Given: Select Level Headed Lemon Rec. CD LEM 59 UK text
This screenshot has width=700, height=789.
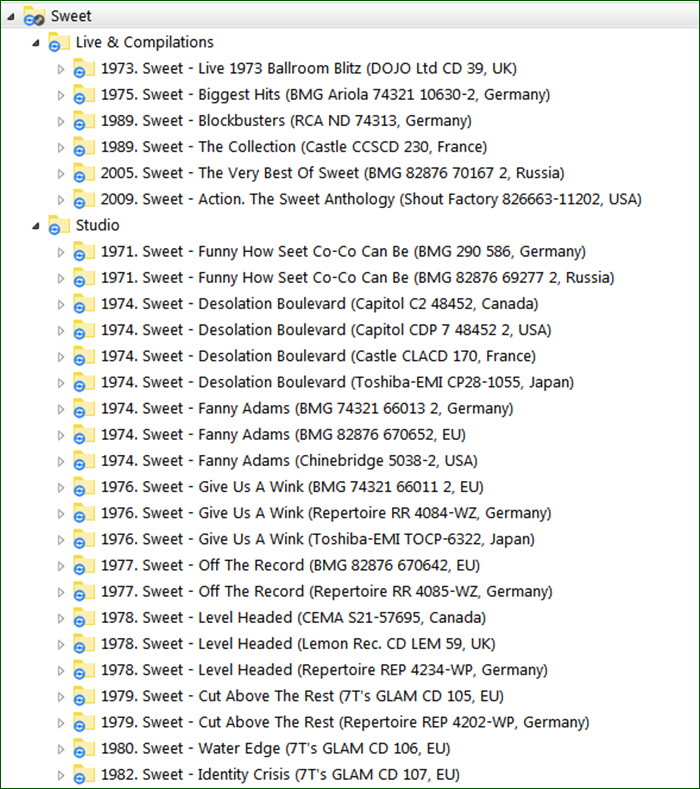Looking at the screenshot, I should (298, 644).
